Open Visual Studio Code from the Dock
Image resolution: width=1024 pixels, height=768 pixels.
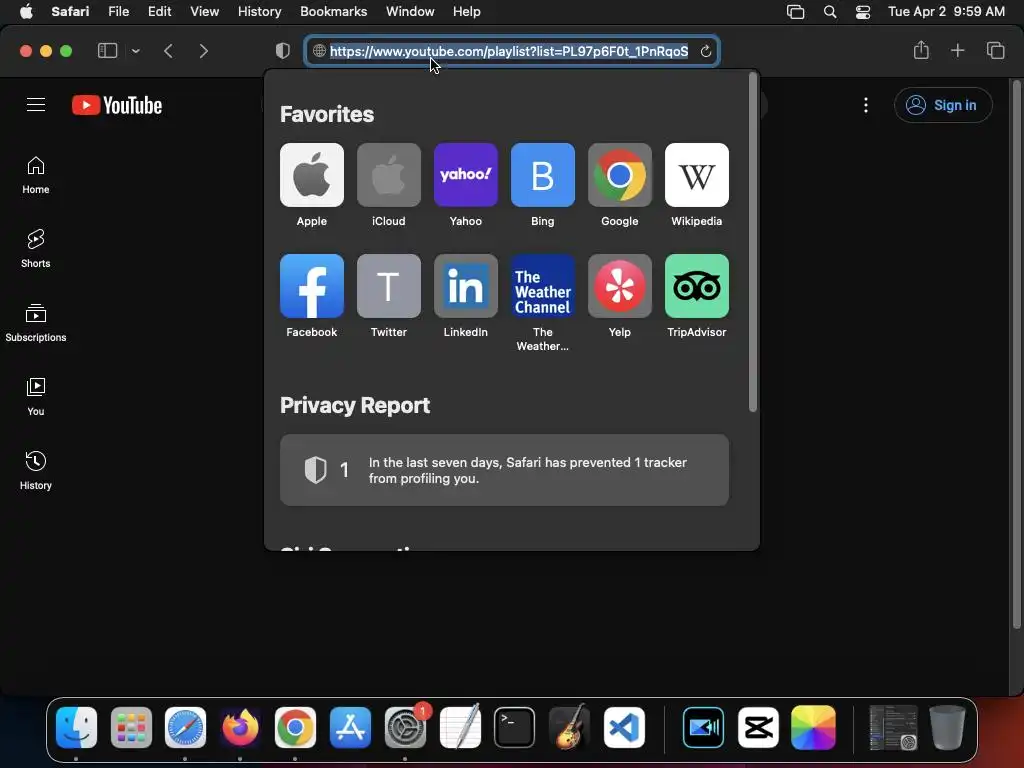[624, 727]
